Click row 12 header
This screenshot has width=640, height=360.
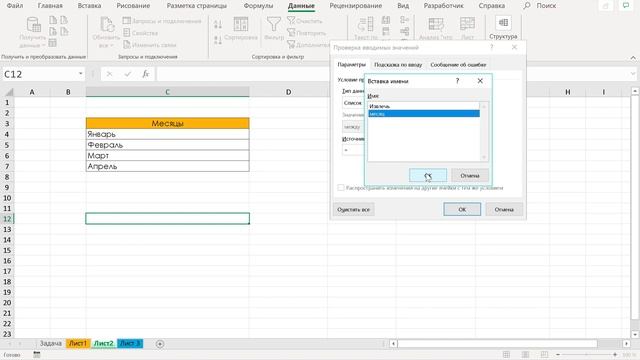(7, 219)
